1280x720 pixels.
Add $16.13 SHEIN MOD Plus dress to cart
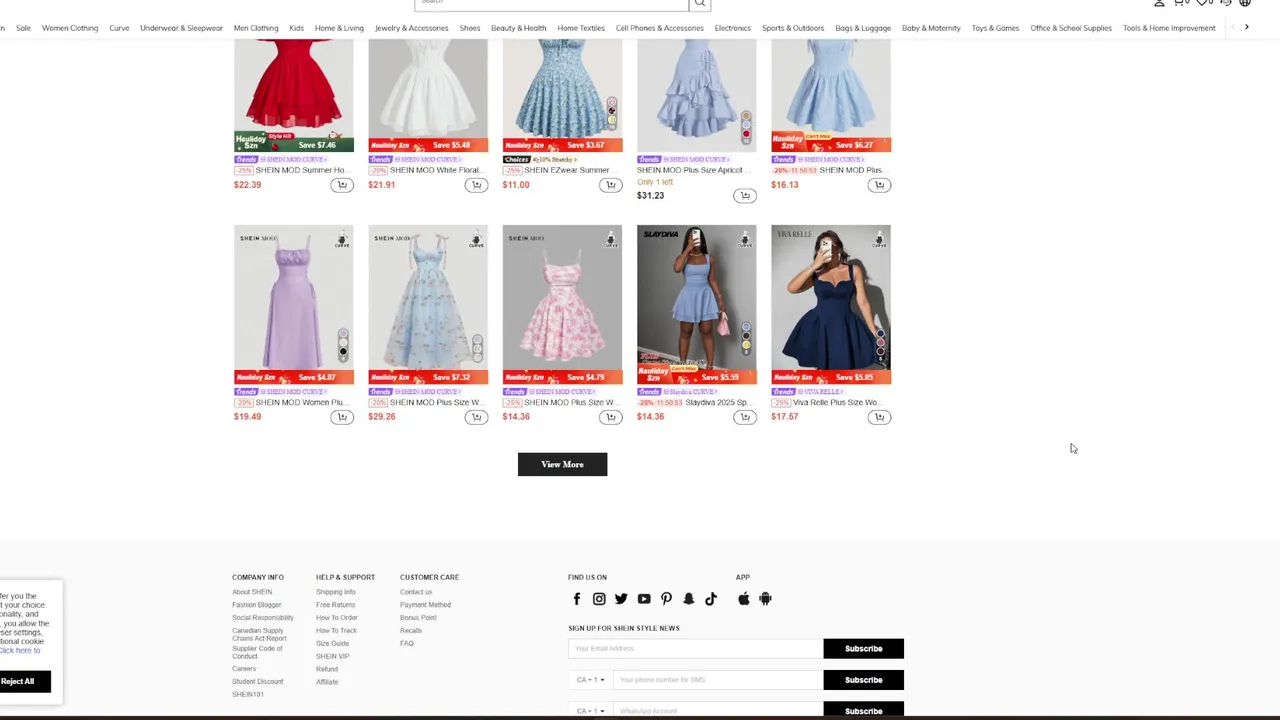pos(878,185)
